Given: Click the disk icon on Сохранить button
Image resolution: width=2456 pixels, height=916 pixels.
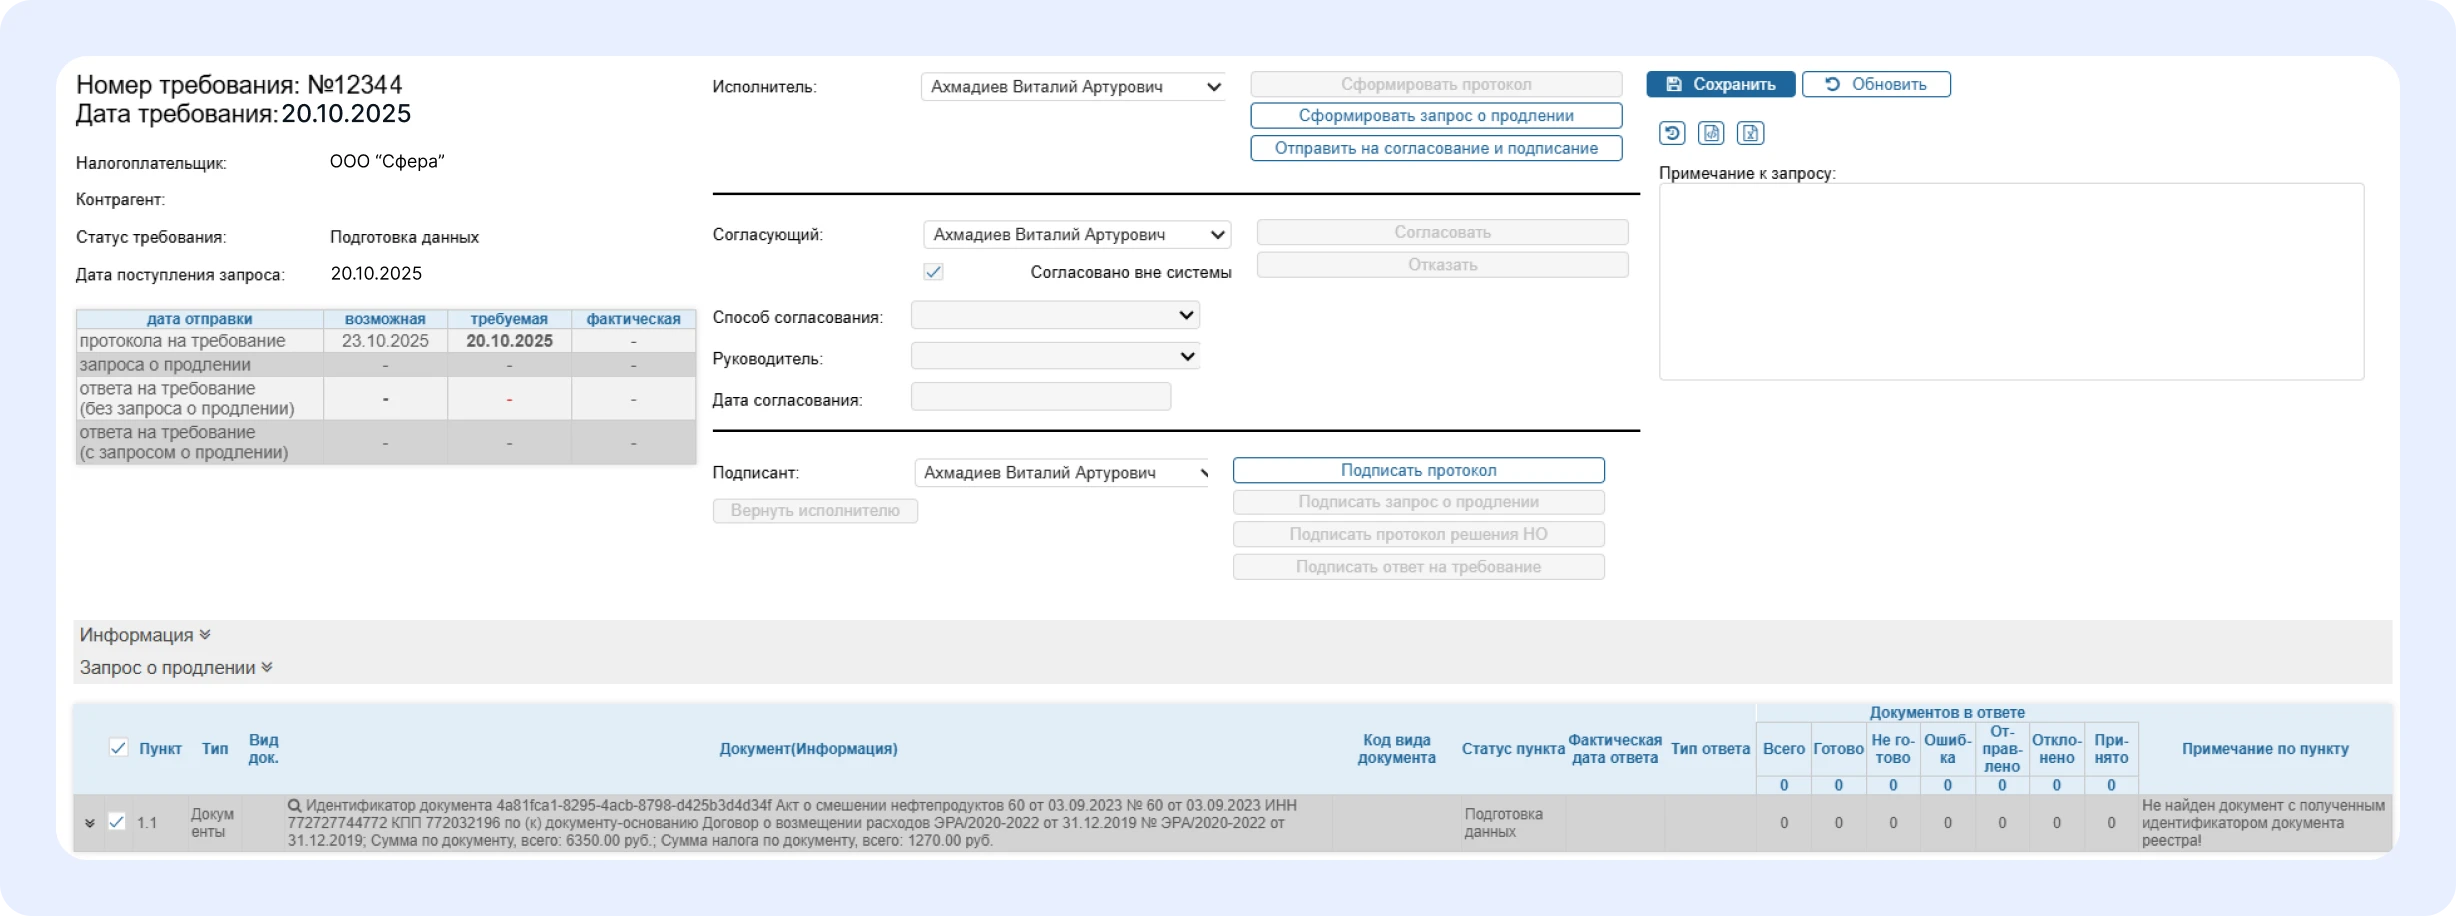Looking at the screenshot, I should tap(1675, 84).
